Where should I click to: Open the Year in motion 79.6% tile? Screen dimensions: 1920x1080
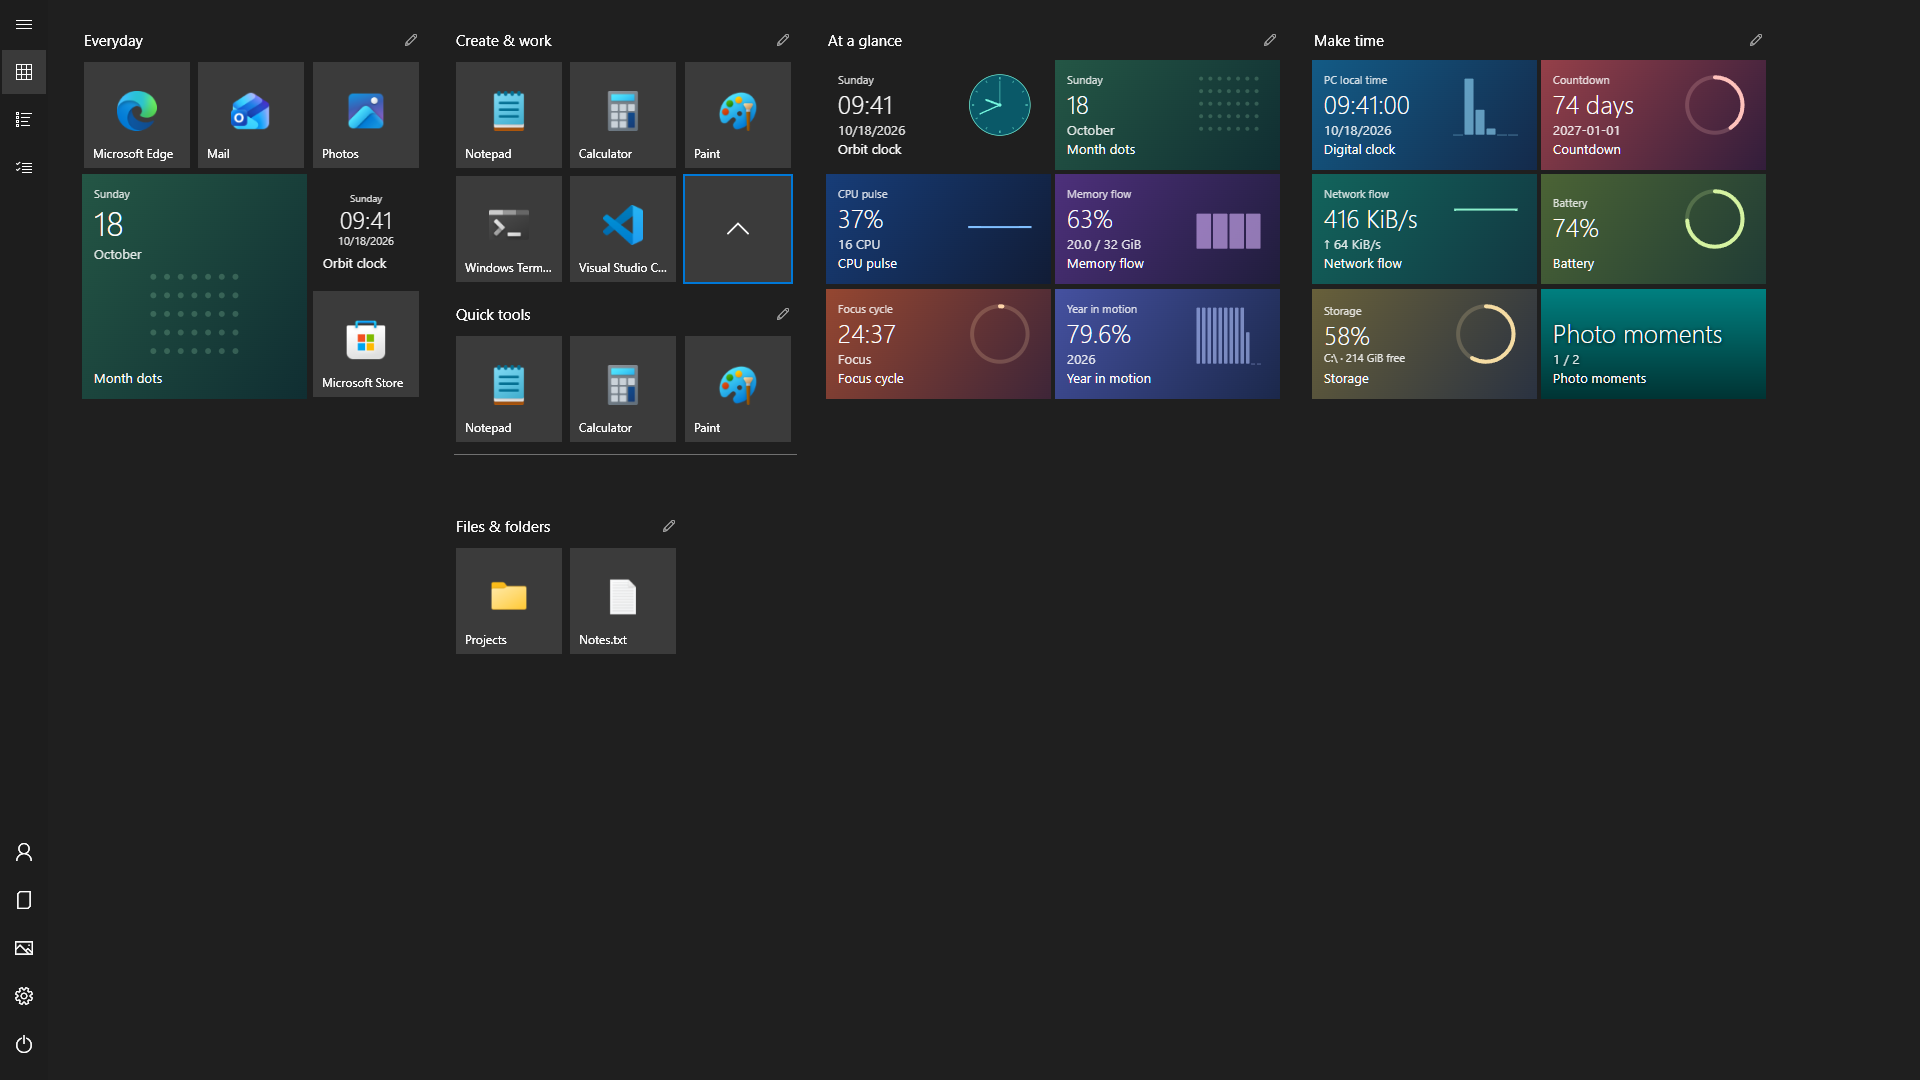click(1167, 344)
